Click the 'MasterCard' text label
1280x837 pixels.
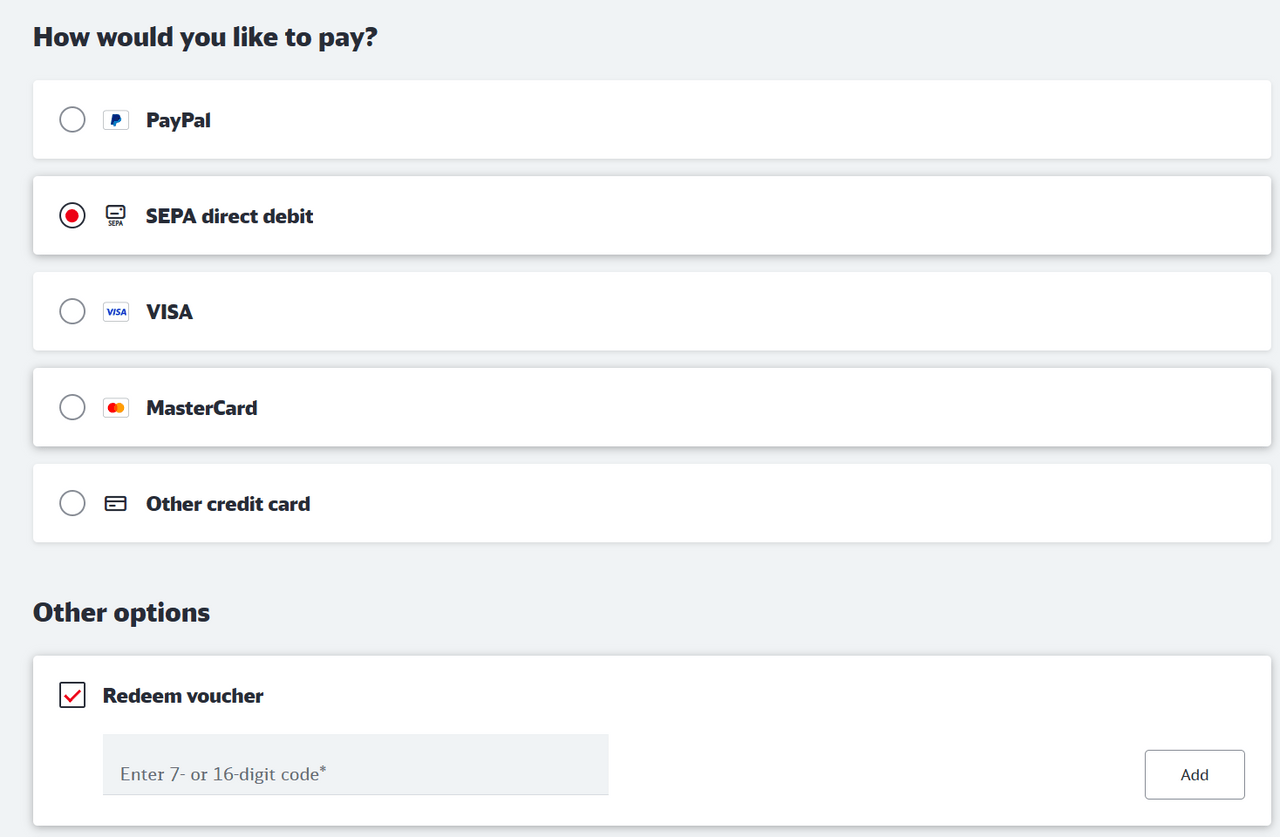click(x=201, y=408)
